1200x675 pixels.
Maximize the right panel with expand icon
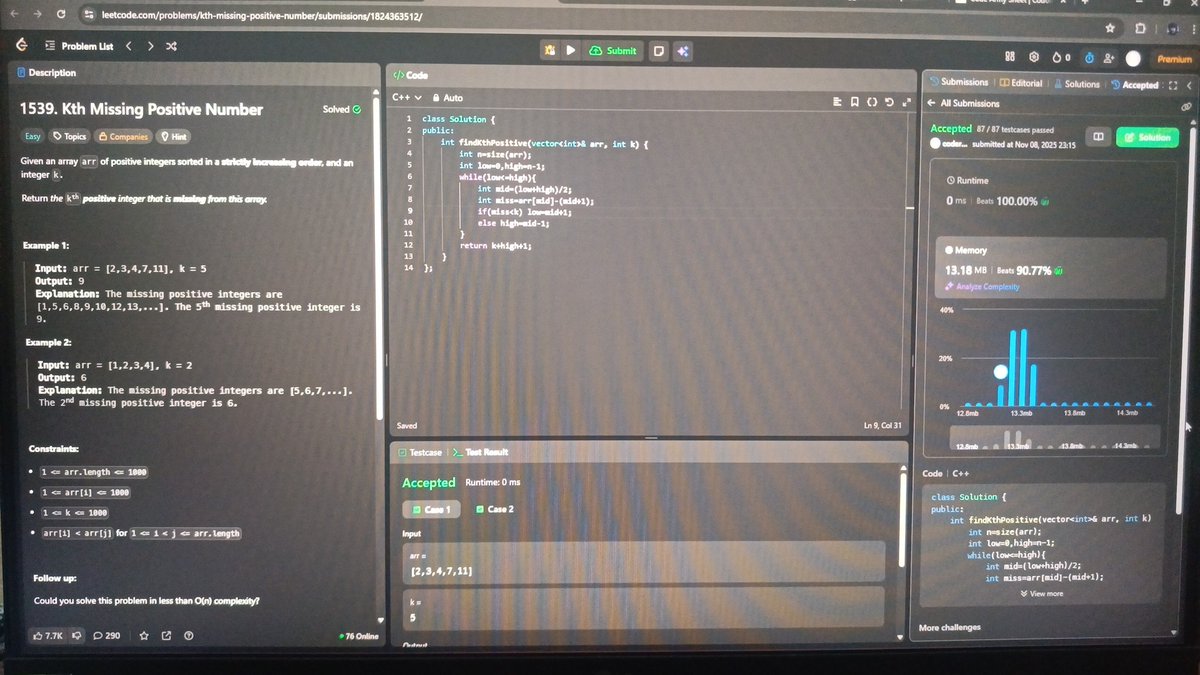(x=1173, y=86)
